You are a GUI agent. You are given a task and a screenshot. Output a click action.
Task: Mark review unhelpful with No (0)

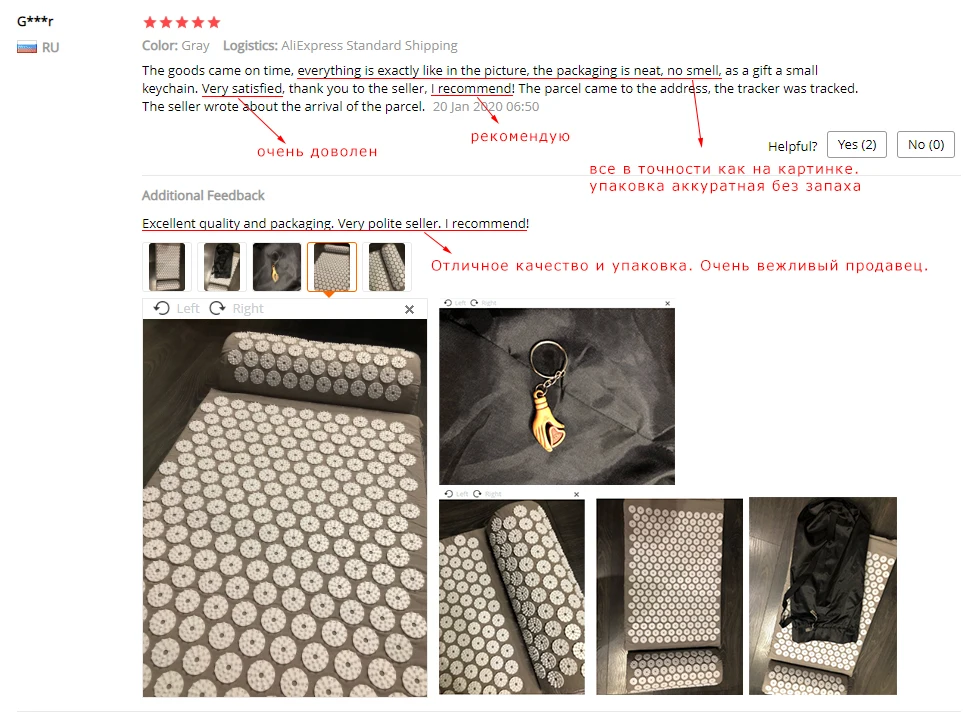[x=926, y=145]
